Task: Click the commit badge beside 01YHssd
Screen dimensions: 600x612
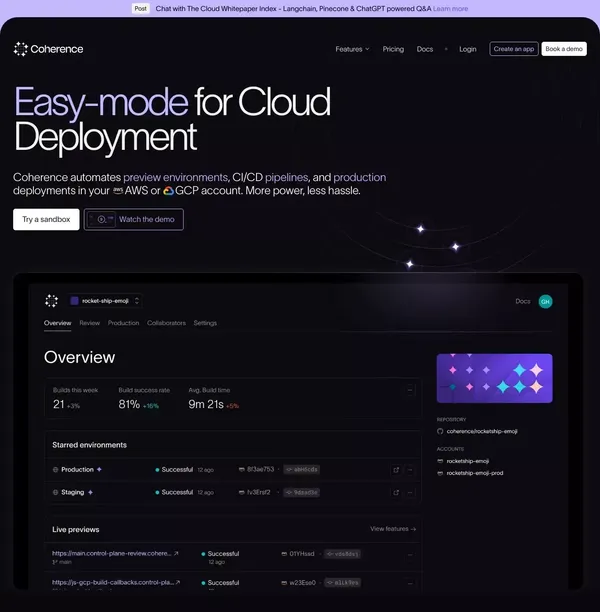Action: [x=342, y=554]
